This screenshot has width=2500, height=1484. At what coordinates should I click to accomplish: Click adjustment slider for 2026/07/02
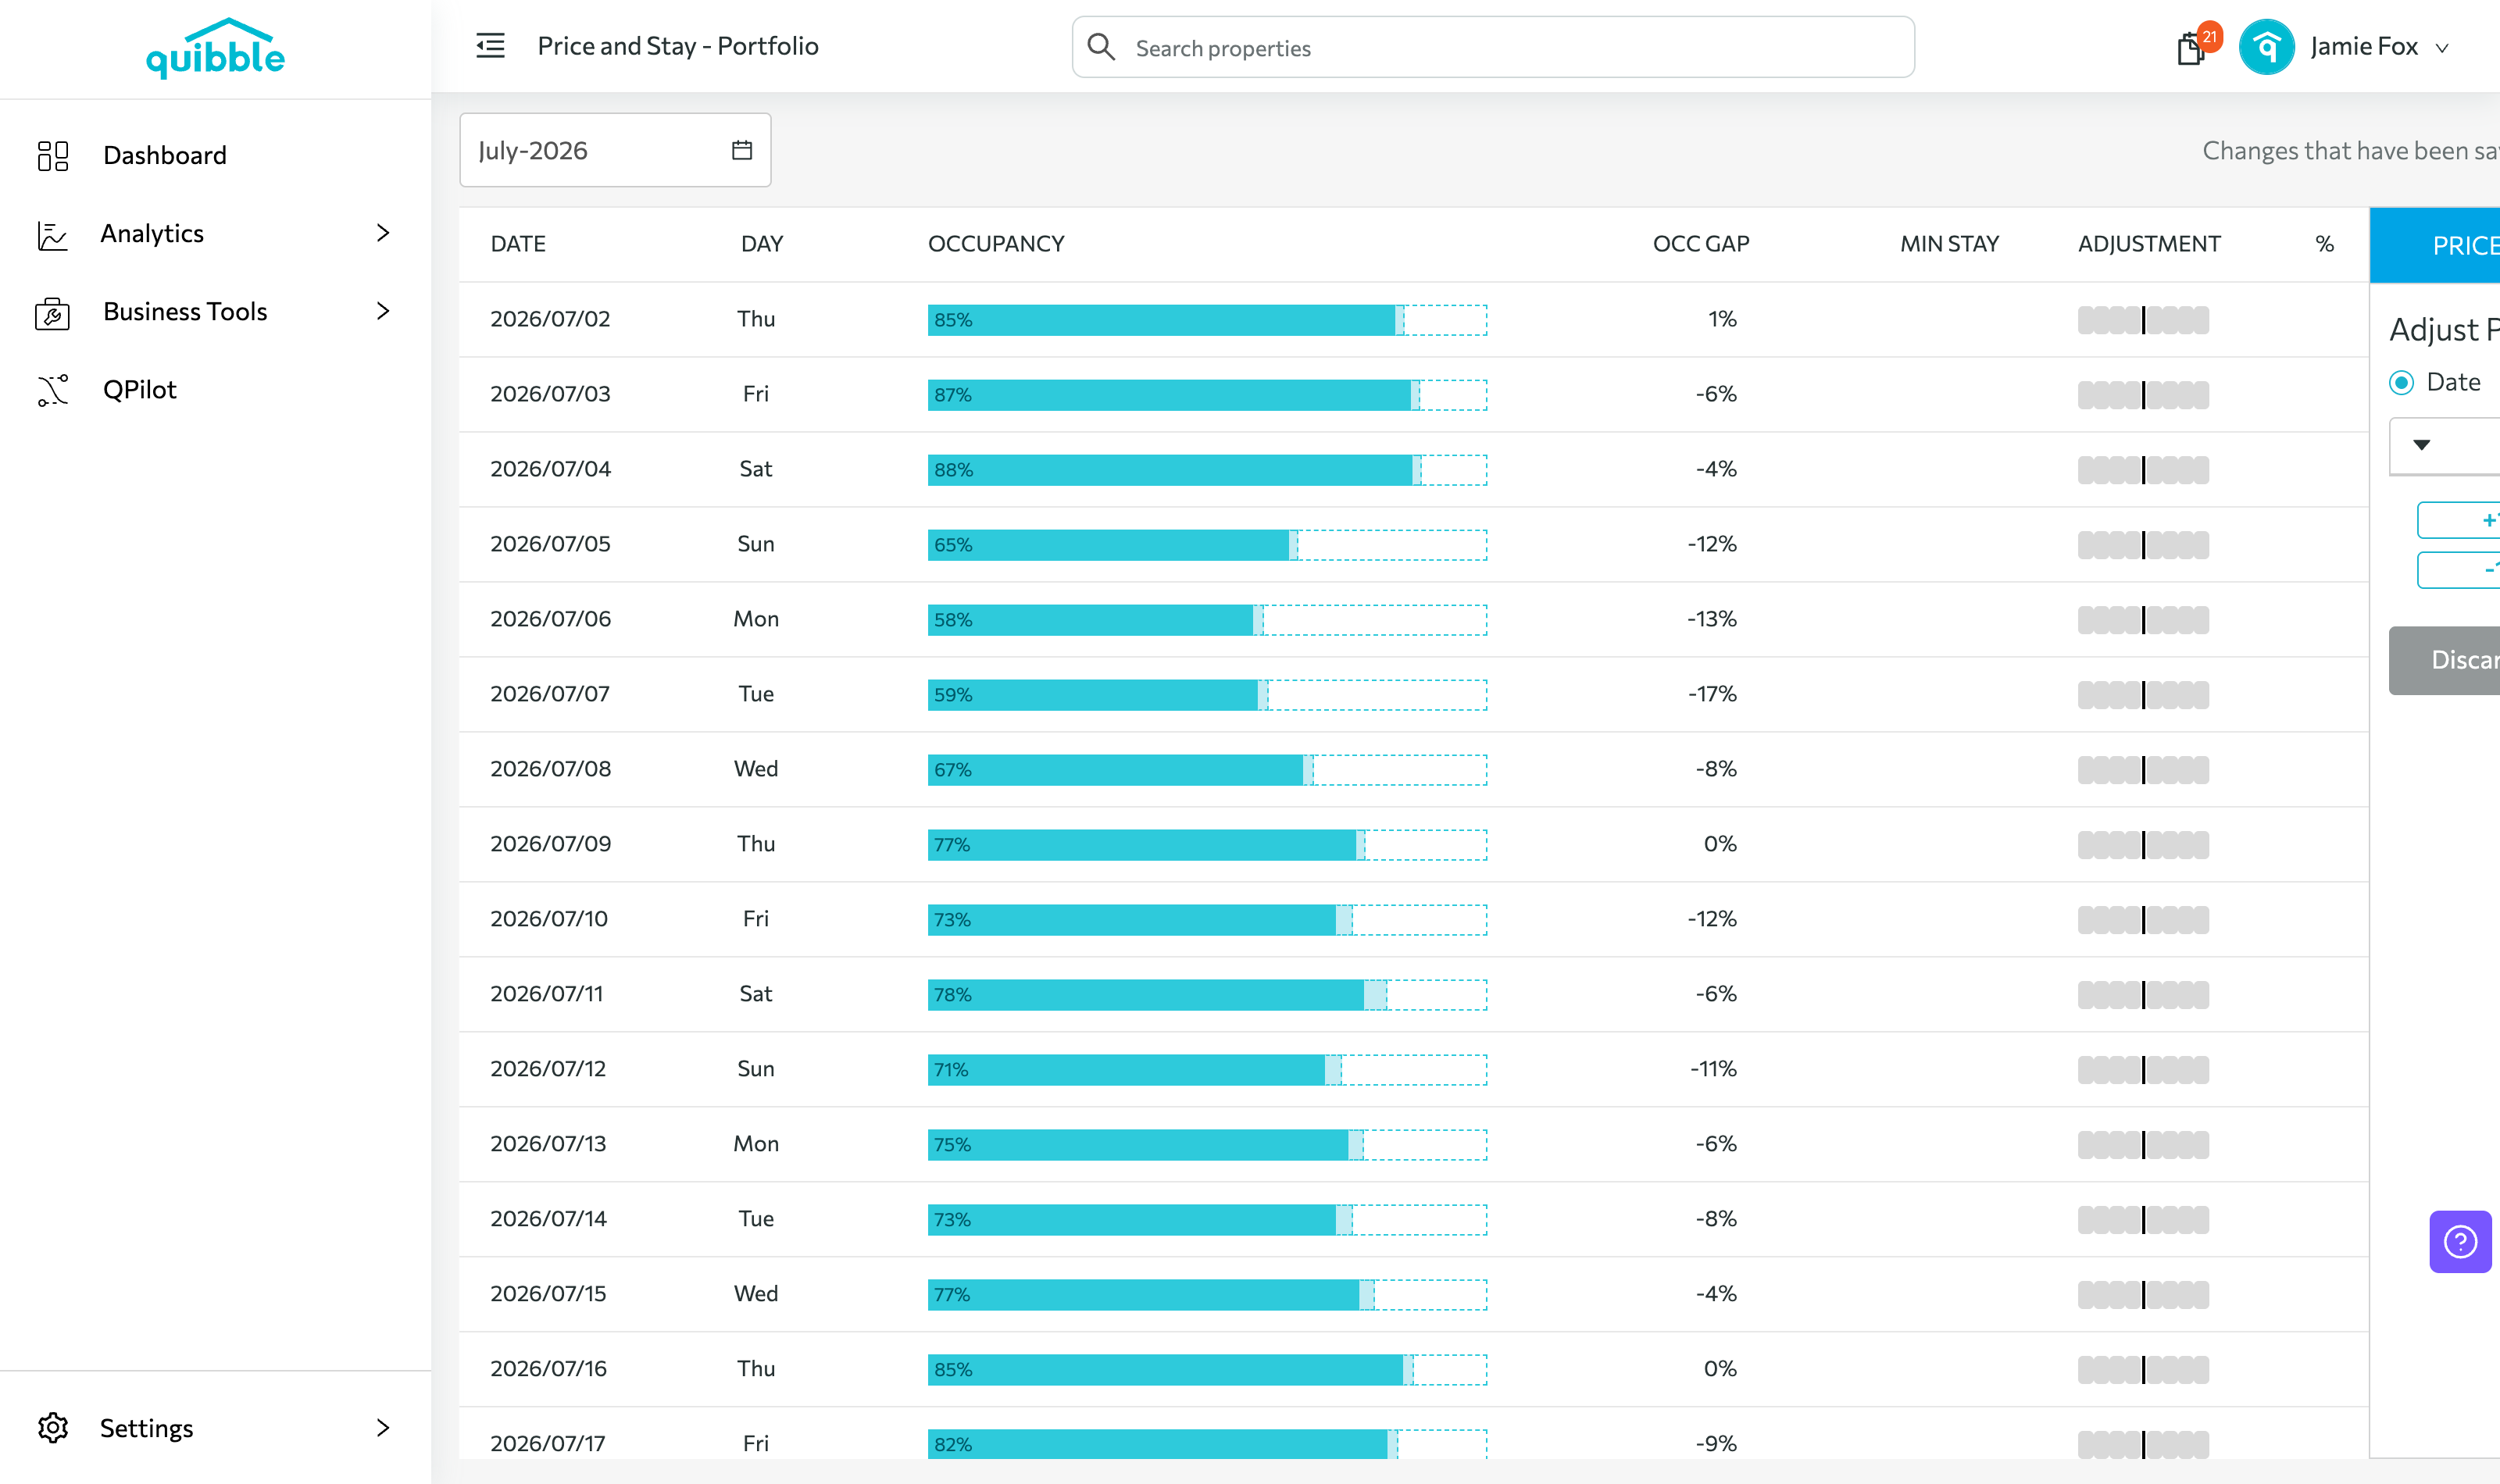(x=2143, y=320)
